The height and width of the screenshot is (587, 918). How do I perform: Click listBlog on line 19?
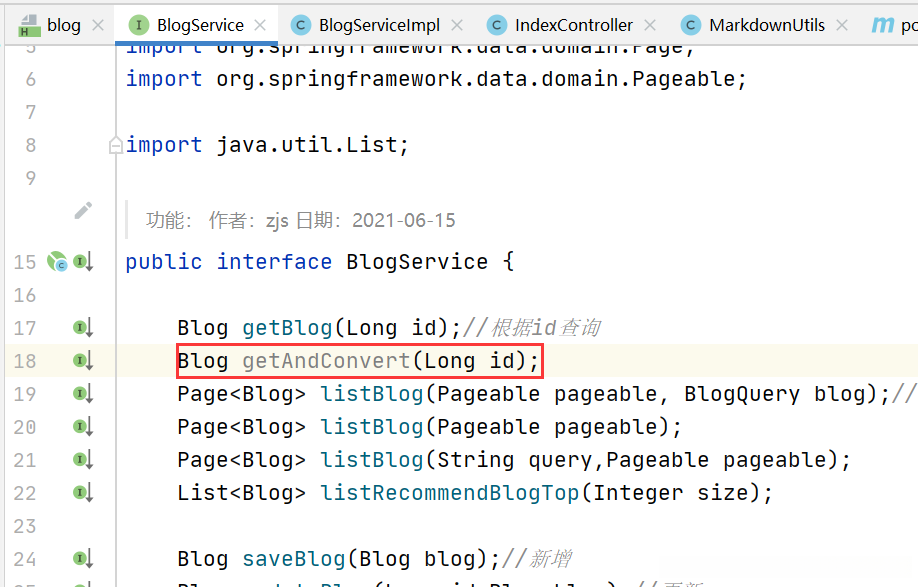(372, 394)
